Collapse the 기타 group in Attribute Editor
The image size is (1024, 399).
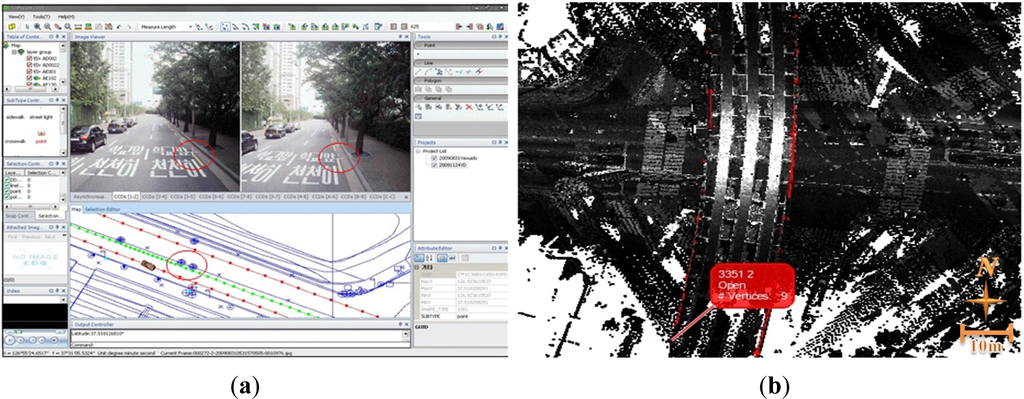417,268
